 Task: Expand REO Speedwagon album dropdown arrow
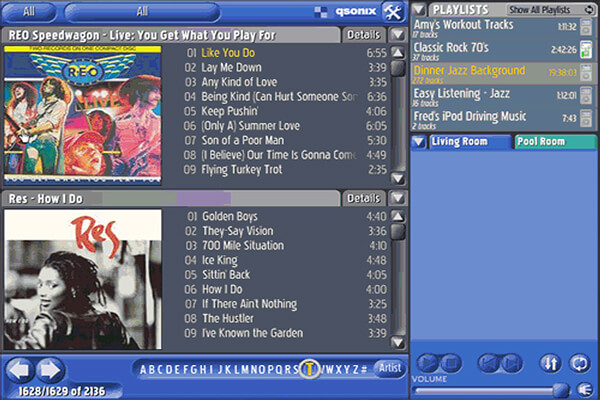398,35
